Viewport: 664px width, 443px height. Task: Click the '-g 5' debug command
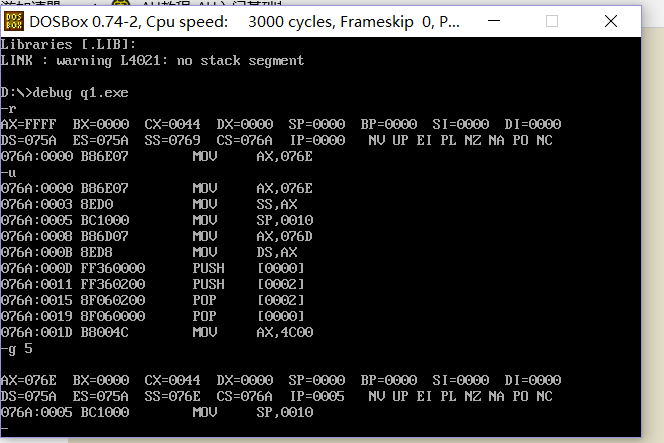17,349
